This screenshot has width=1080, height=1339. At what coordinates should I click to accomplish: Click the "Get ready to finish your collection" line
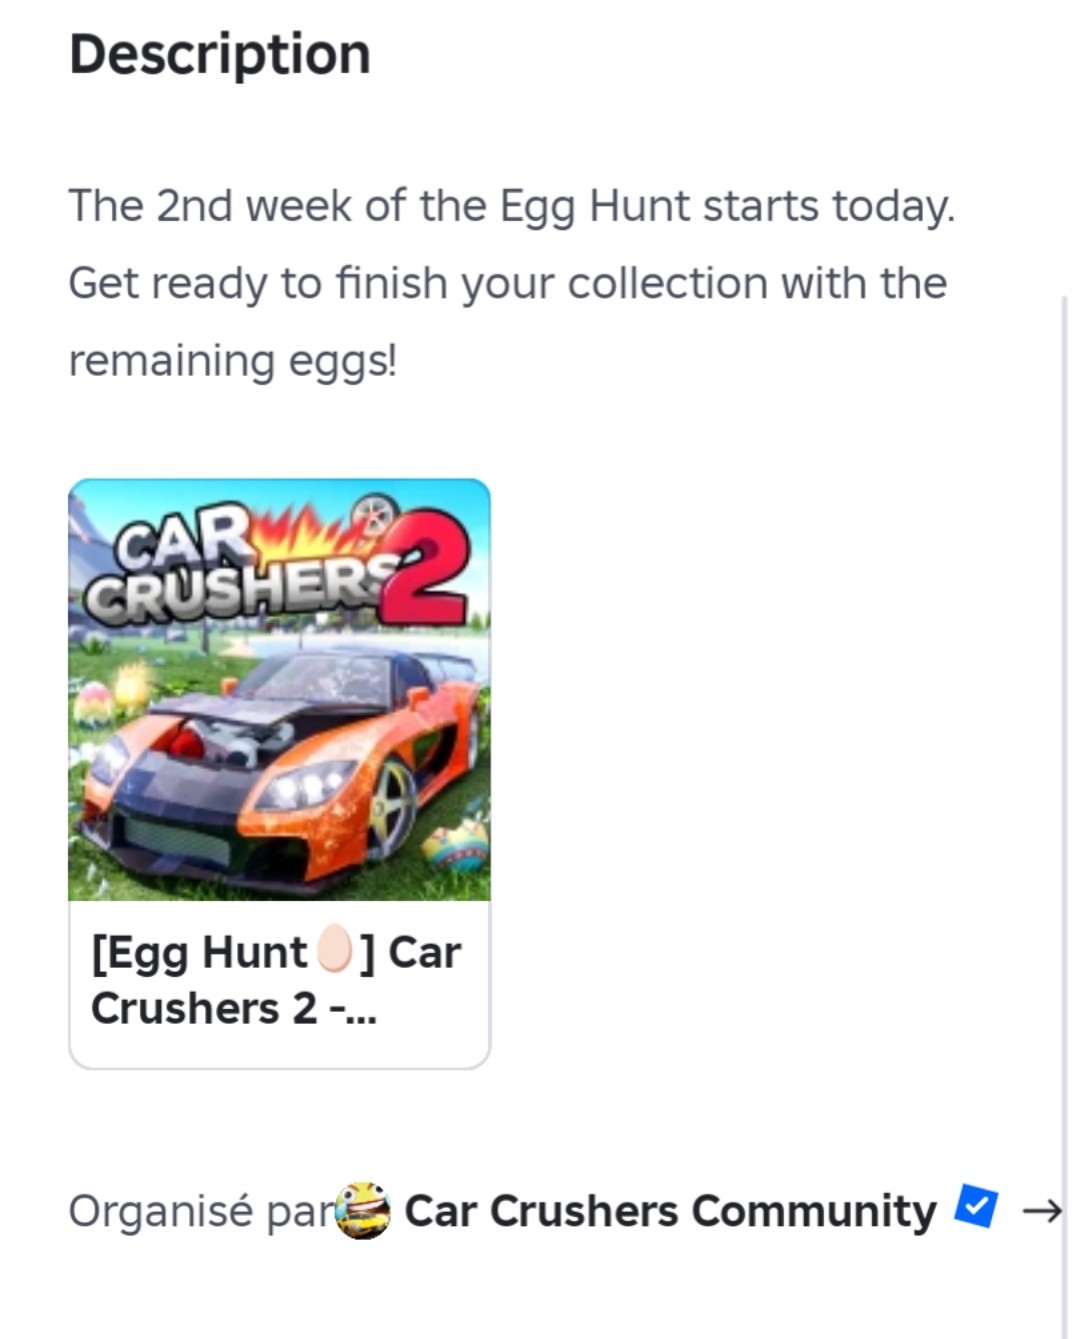(x=507, y=283)
